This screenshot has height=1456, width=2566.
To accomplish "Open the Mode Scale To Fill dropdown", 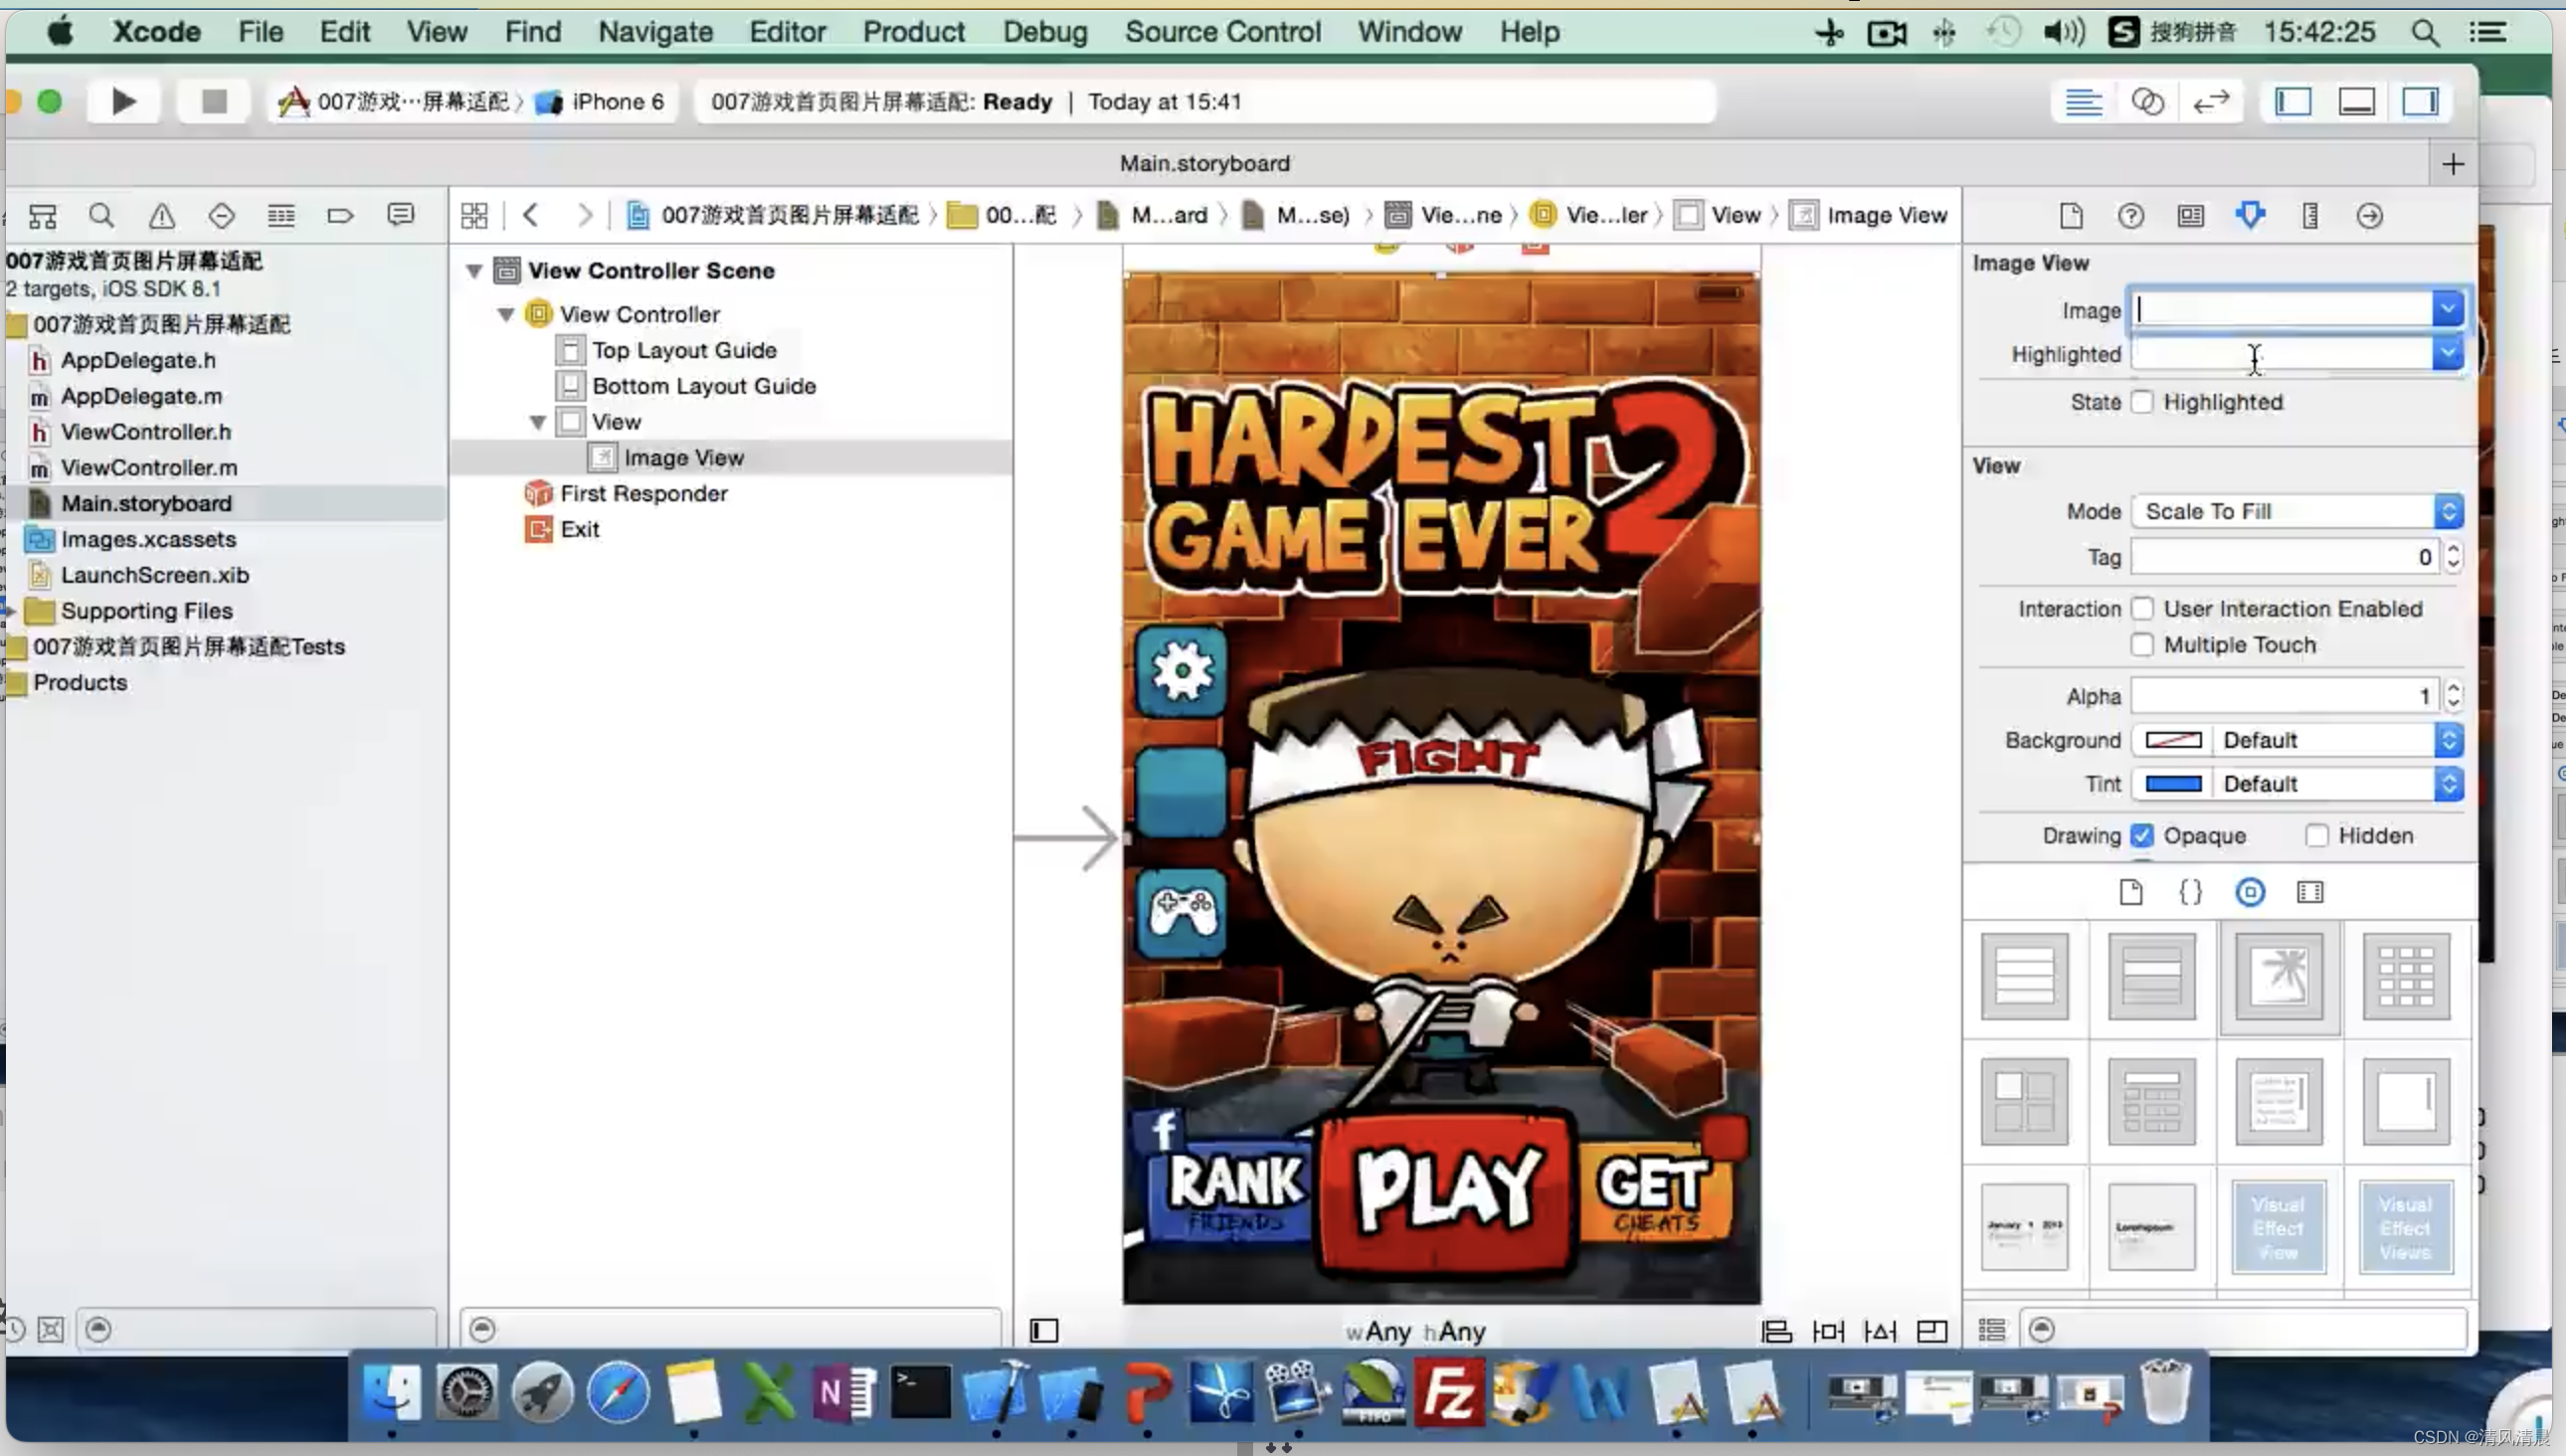I will (x=2296, y=511).
